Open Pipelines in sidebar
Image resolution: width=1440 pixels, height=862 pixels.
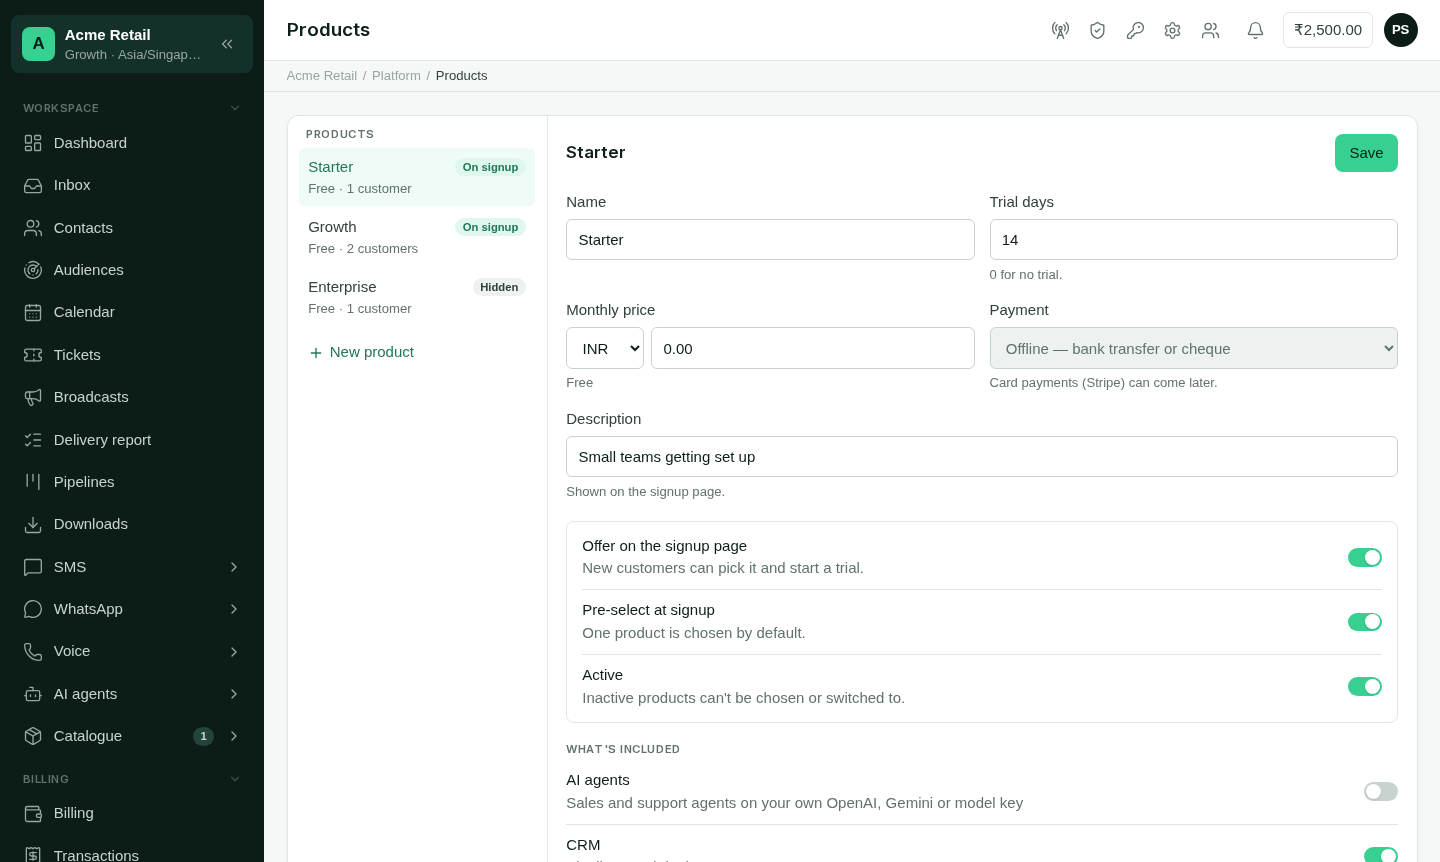(132, 482)
